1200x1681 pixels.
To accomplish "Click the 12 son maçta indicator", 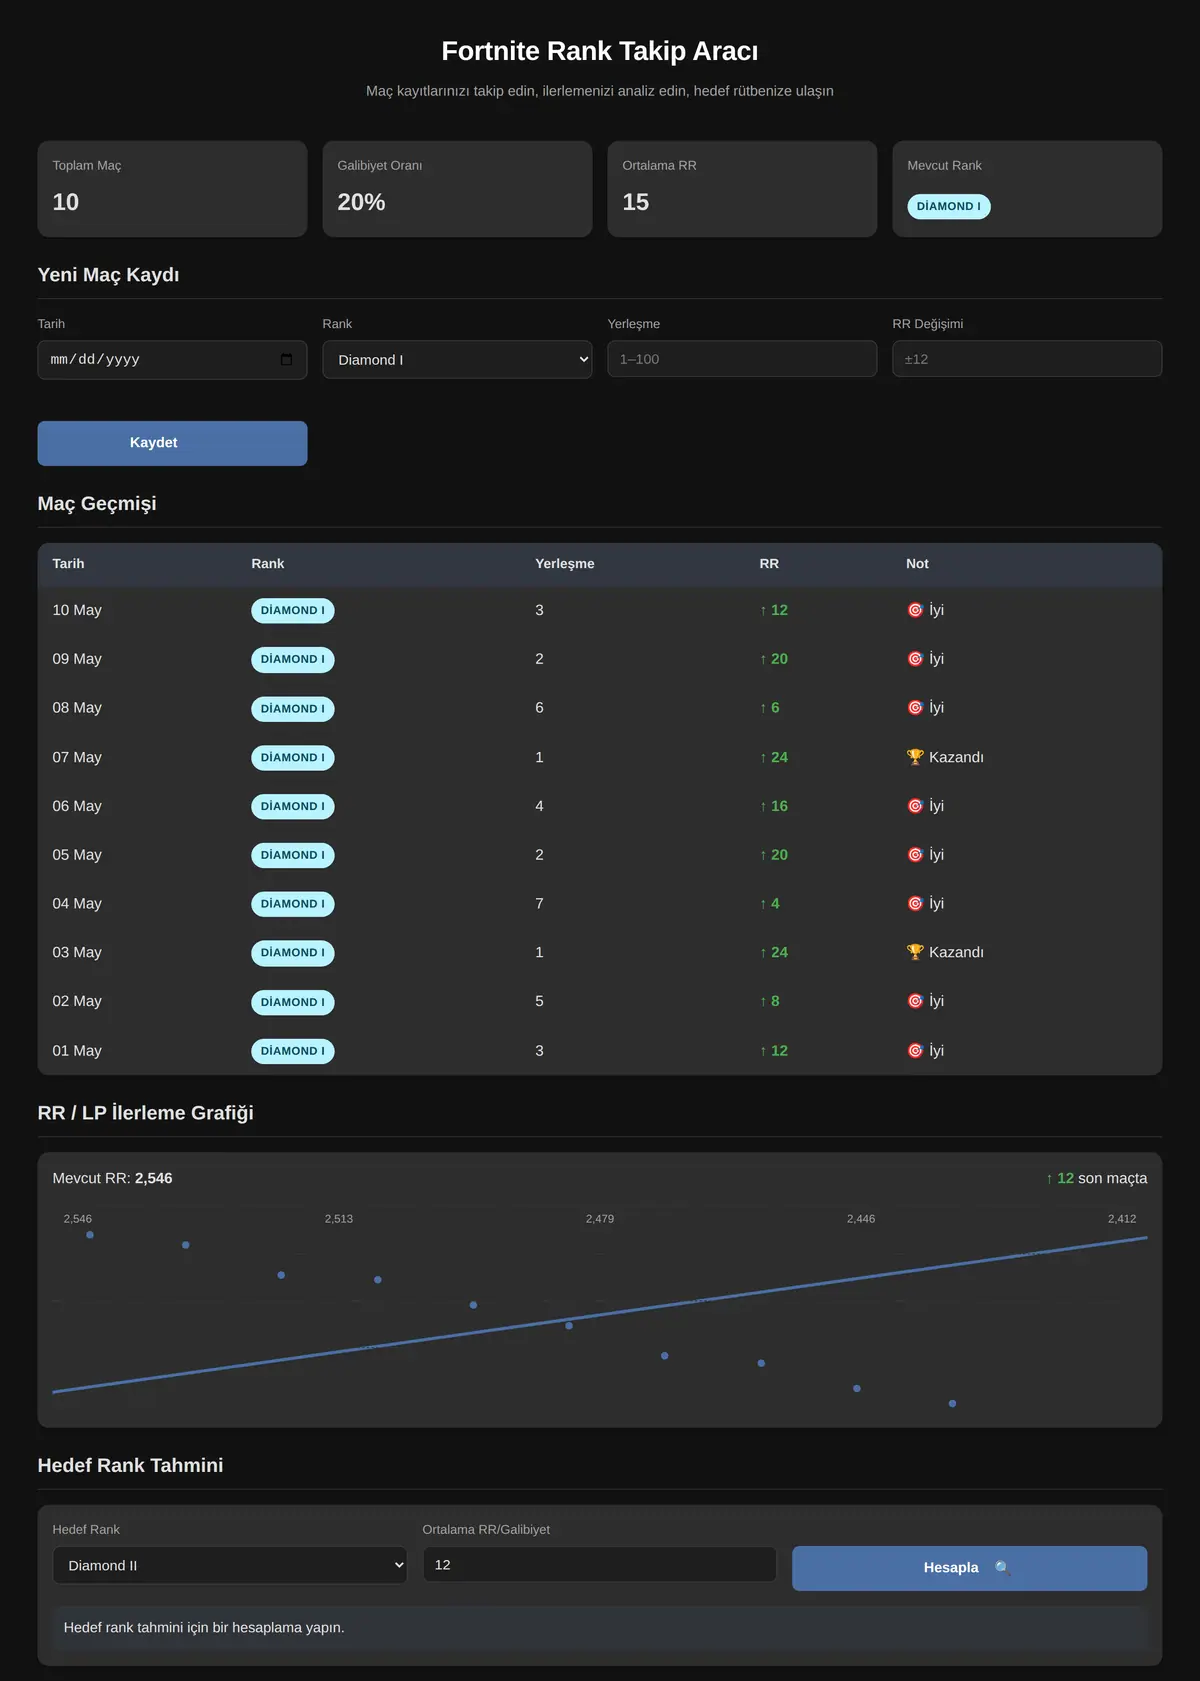I will (x=1096, y=1179).
